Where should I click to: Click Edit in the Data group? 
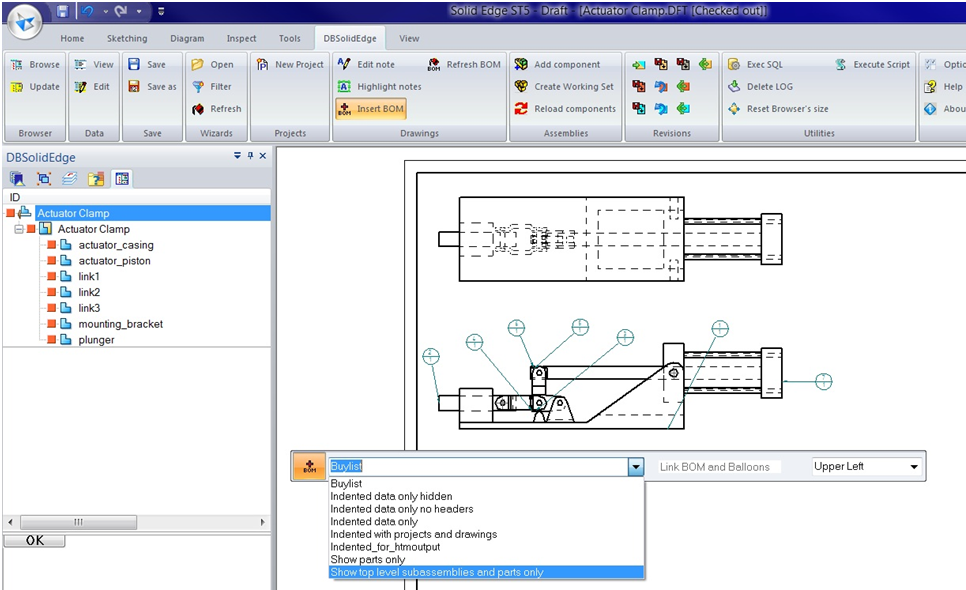click(x=92, y=87)
